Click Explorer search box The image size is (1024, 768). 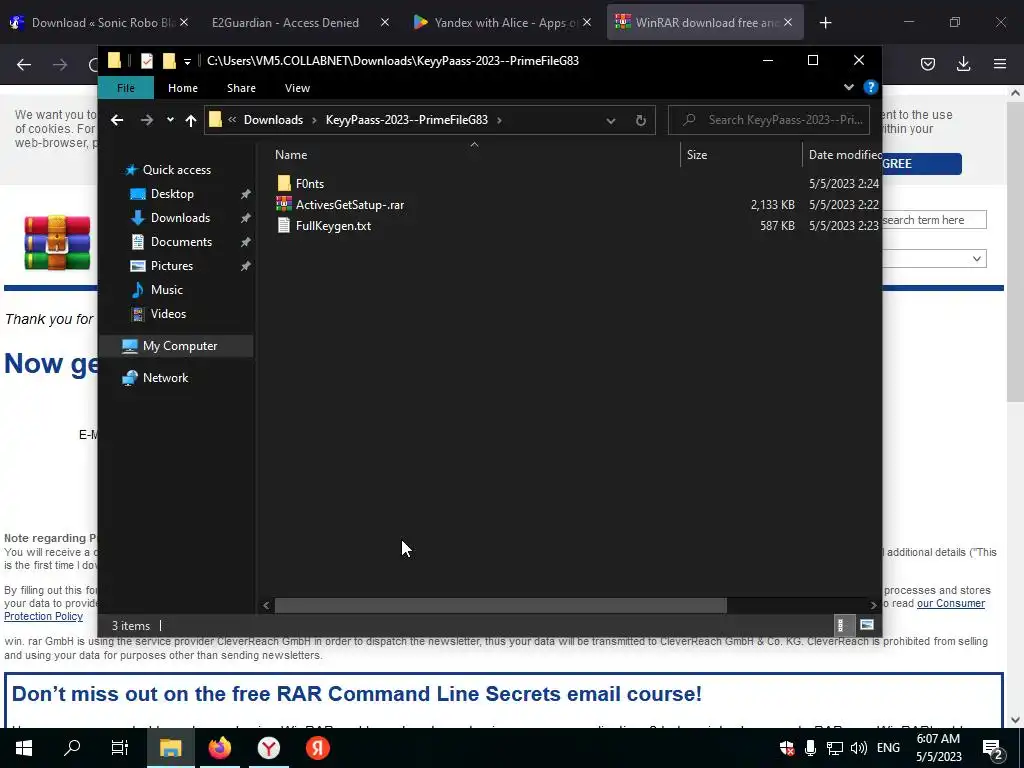769,120
